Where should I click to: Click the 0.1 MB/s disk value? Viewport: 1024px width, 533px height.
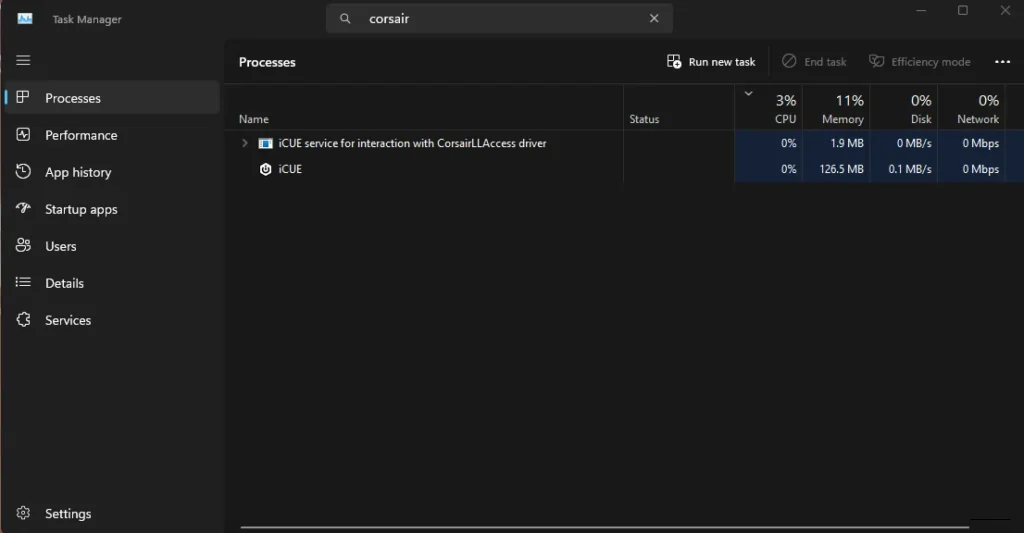[910, 169]
